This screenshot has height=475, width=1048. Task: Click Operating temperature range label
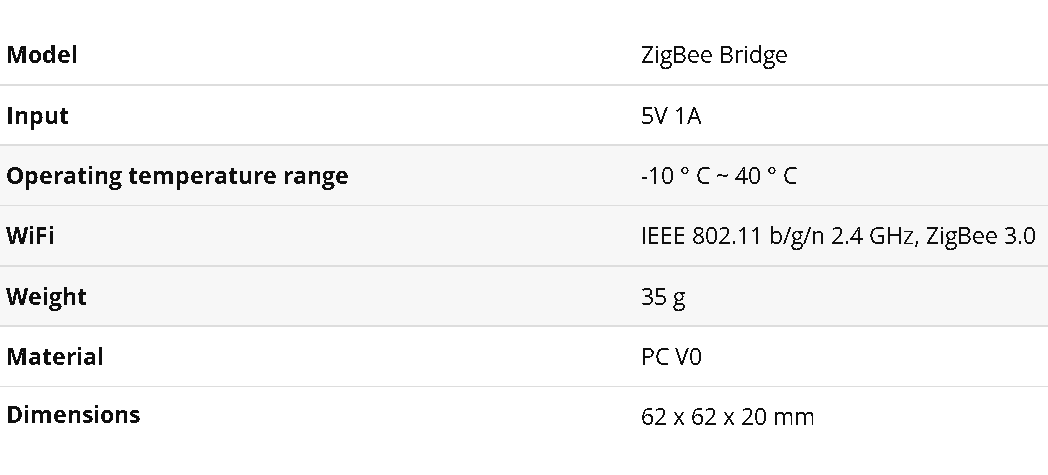tap(177, 176)
